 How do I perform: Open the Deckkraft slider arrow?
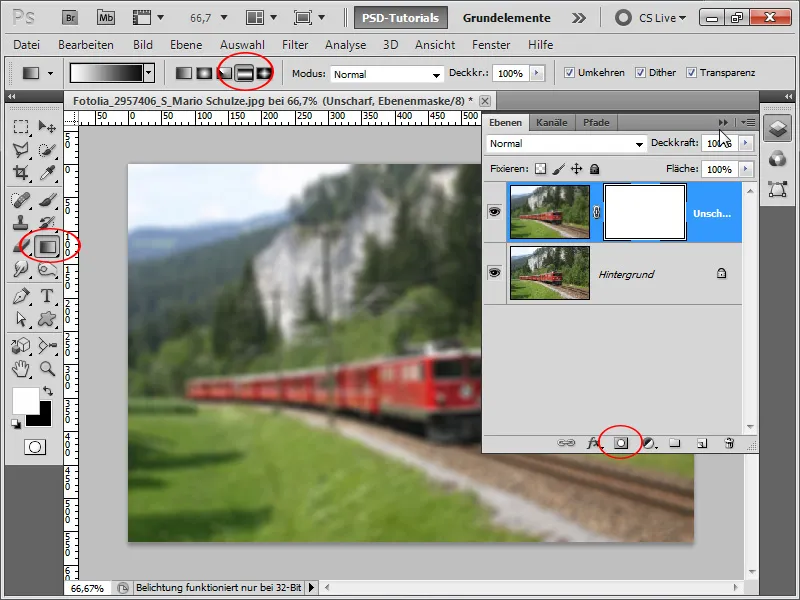[x=745, y=143]
